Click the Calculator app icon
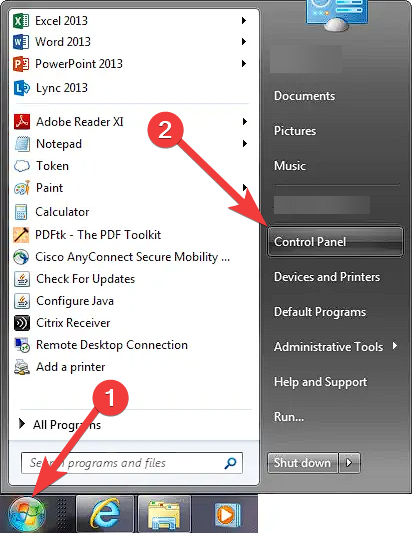The width and height of the screenshot is (412, 533). click(21, 212)
